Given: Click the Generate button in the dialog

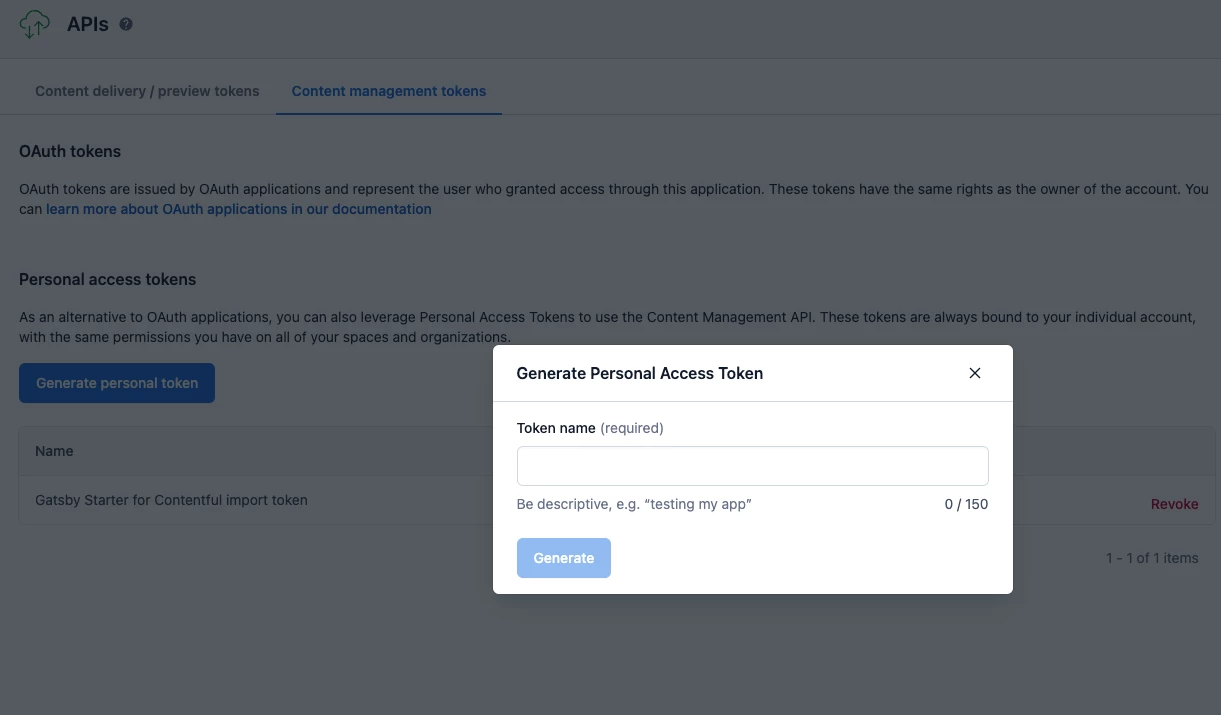Looking at the screenshot, I should [563, 558].
